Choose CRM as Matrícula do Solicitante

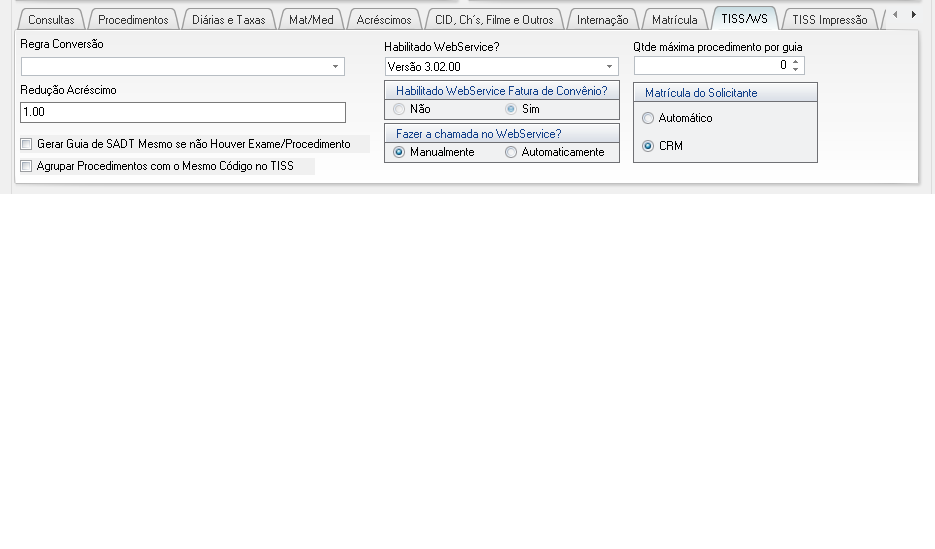tap(648, 146)
